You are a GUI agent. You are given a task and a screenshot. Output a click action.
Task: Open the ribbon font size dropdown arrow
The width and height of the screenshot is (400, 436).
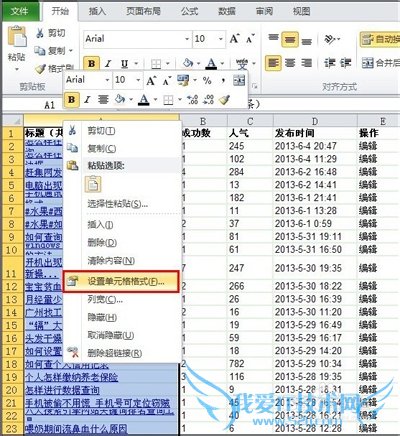click(x=220, y=39)
